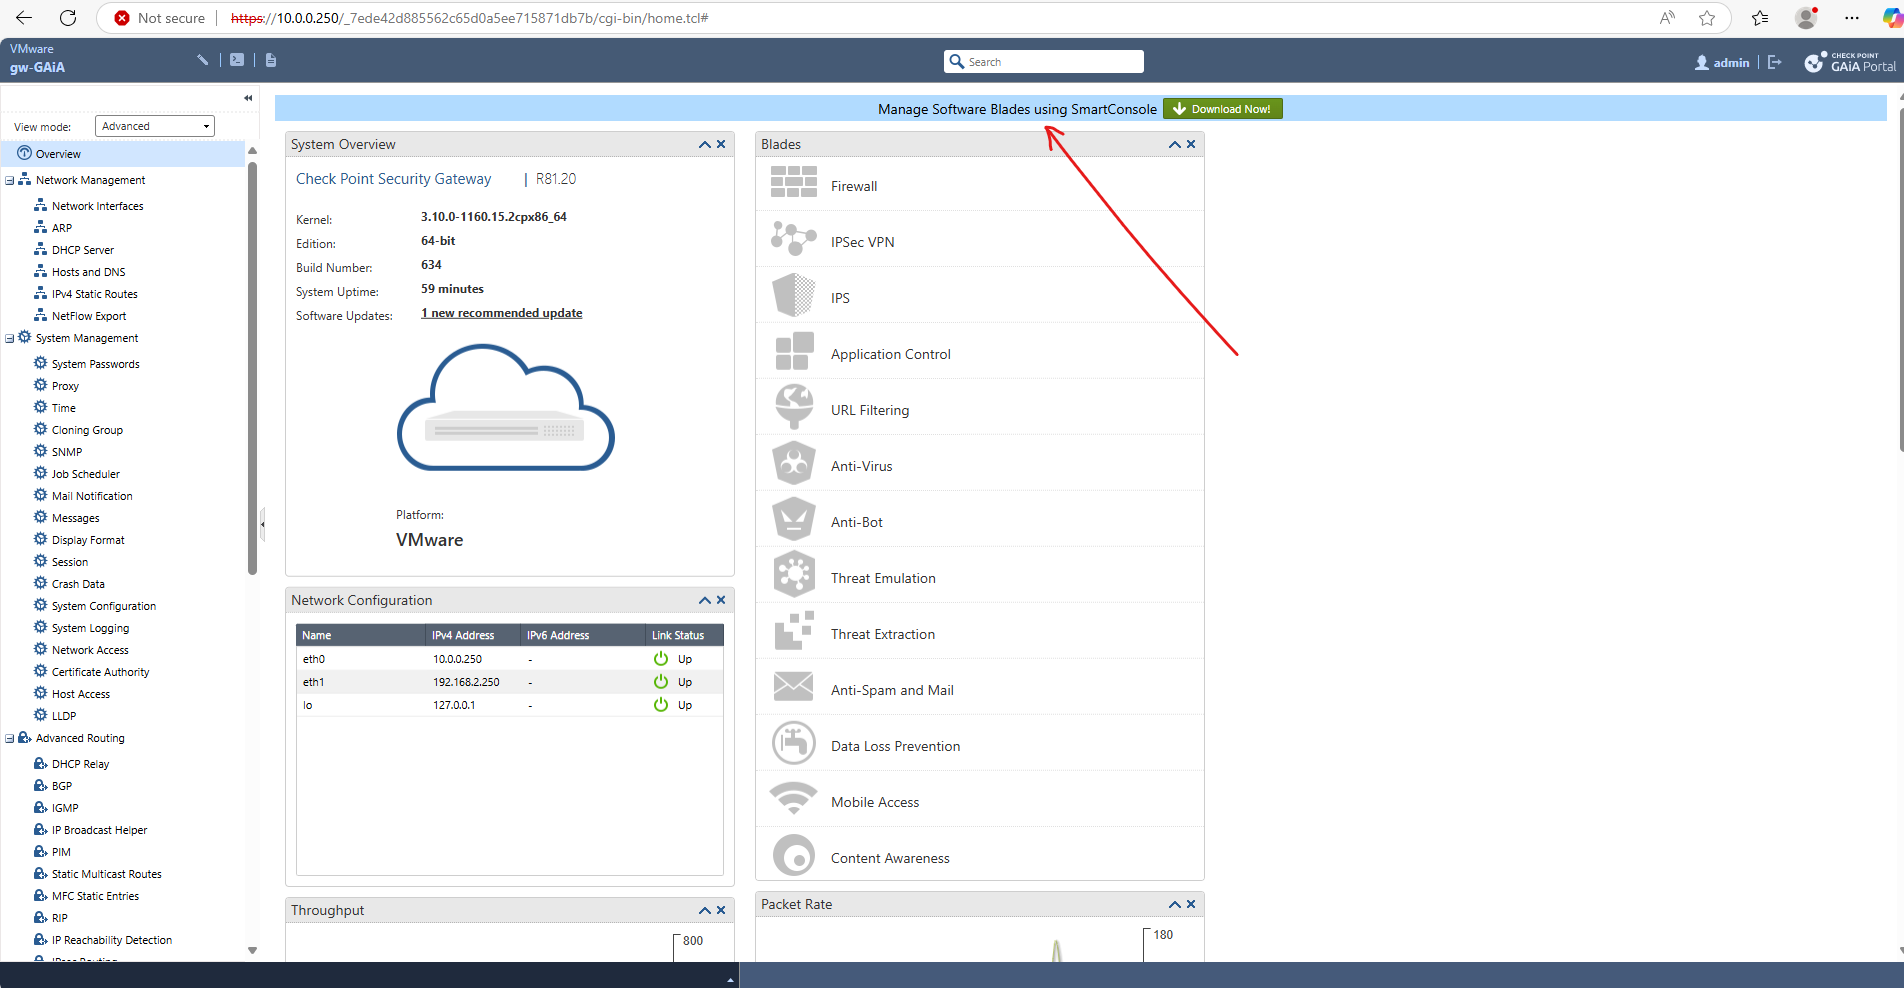Collapse the Advanced Routing tree group

pyautogui.click(x=10, y=739)
